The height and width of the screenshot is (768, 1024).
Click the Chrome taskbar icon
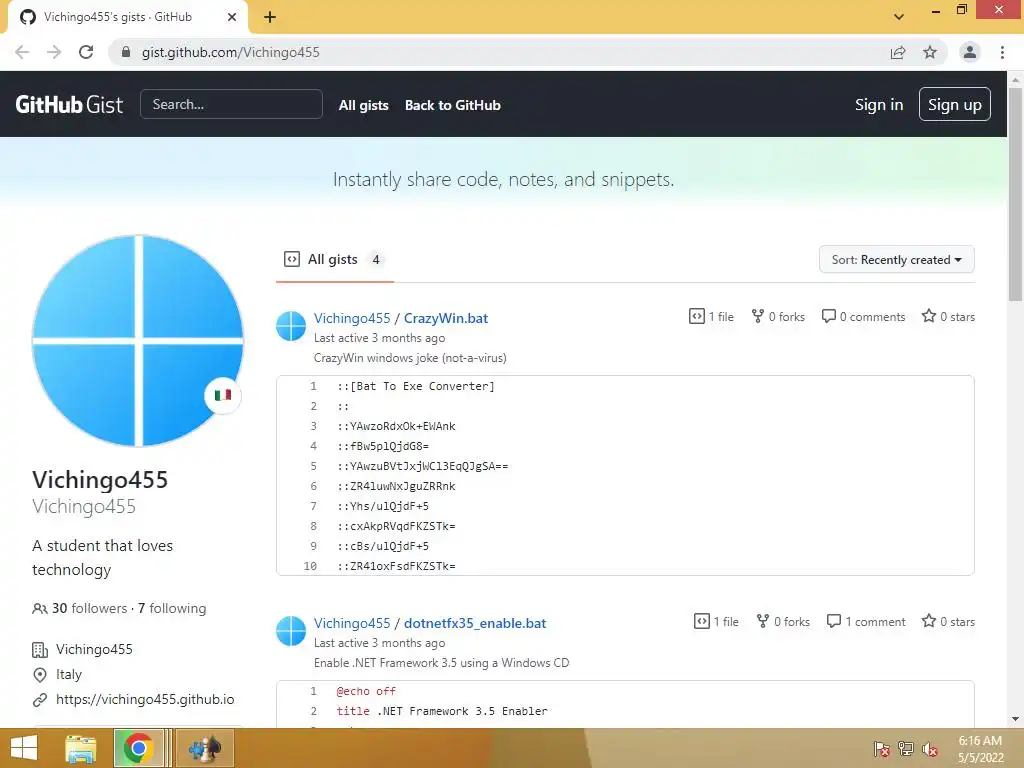(138, 748)
